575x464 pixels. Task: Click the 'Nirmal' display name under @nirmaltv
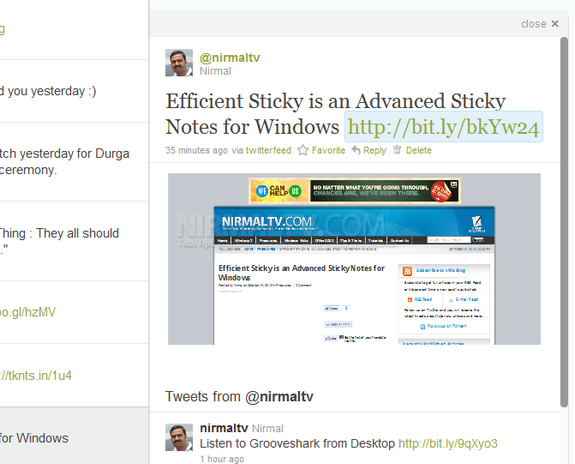(215, 71)
